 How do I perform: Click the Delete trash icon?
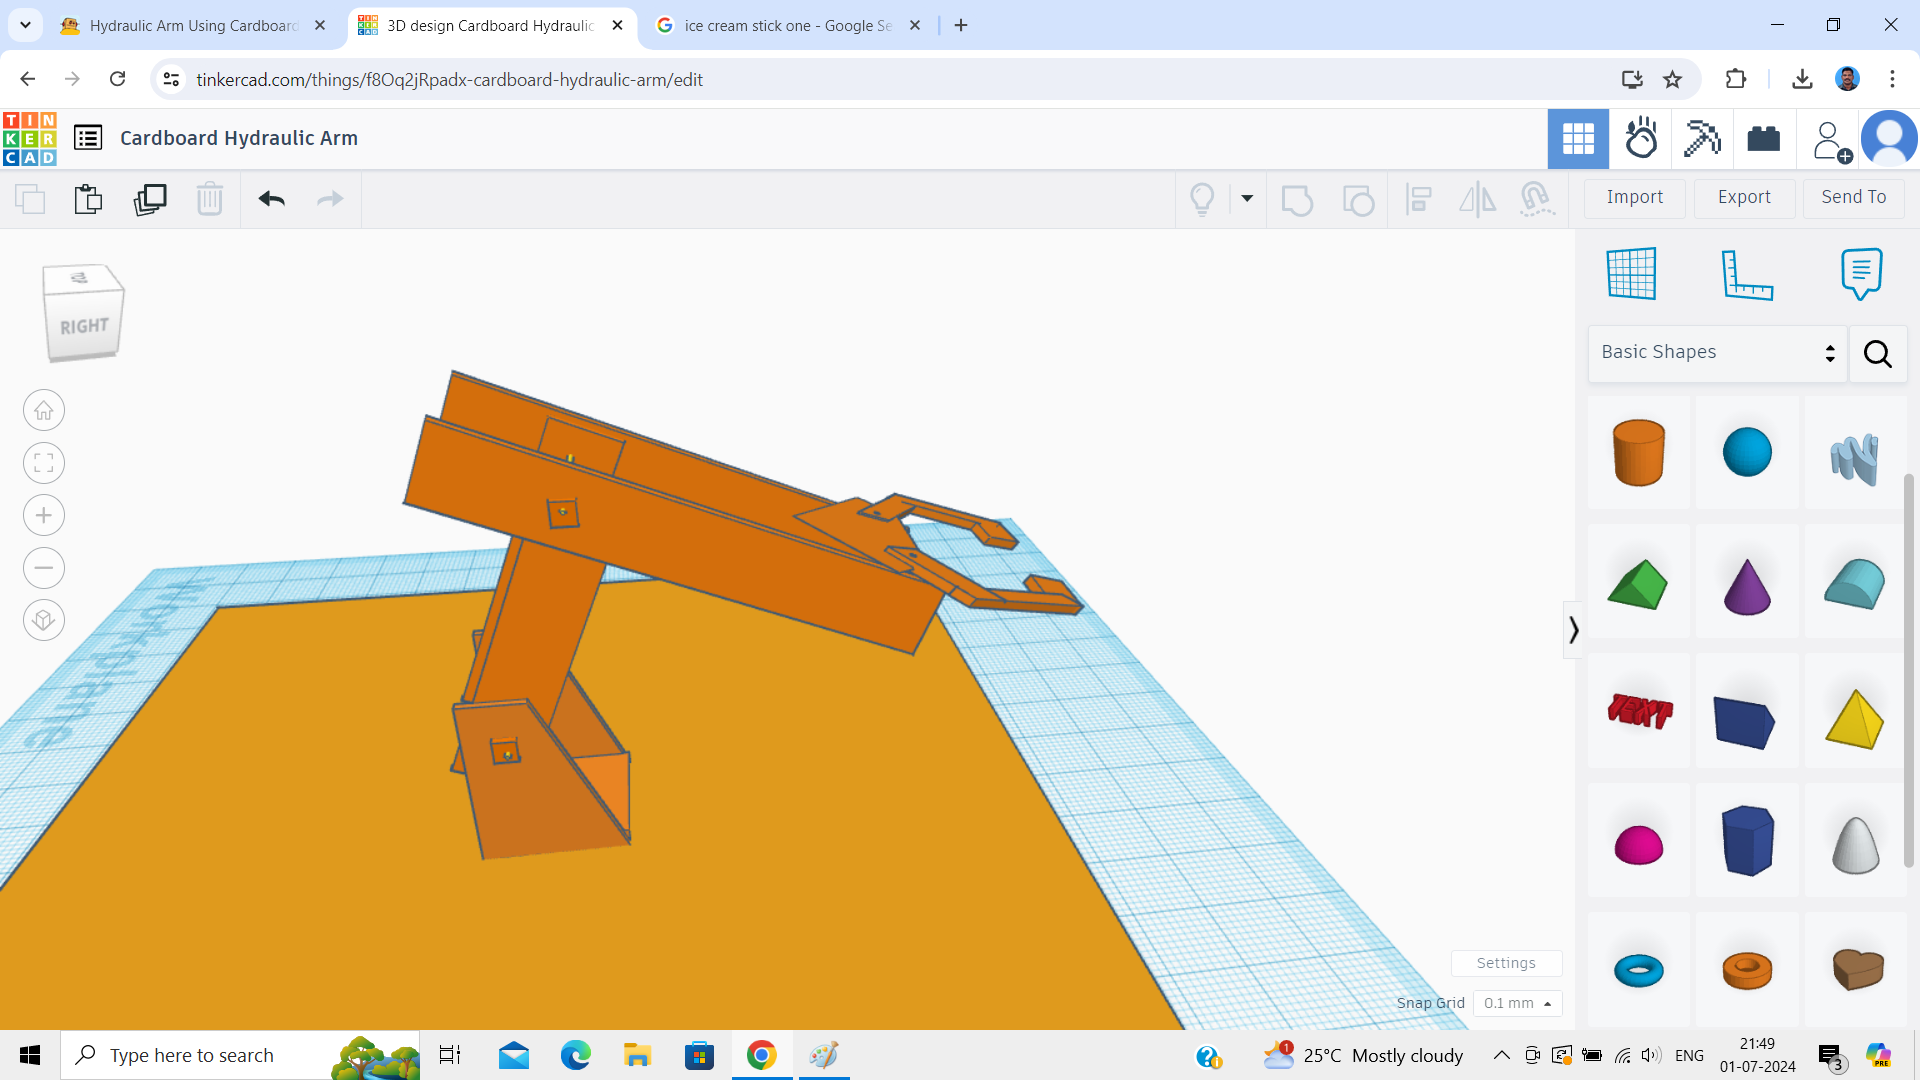tap(210, 199)
